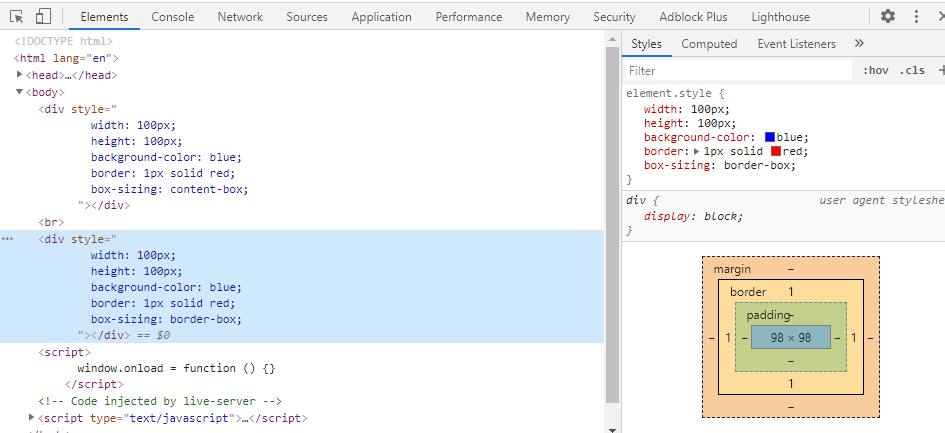
Task: Click the padding label in box model
Action: click(768, 315)
